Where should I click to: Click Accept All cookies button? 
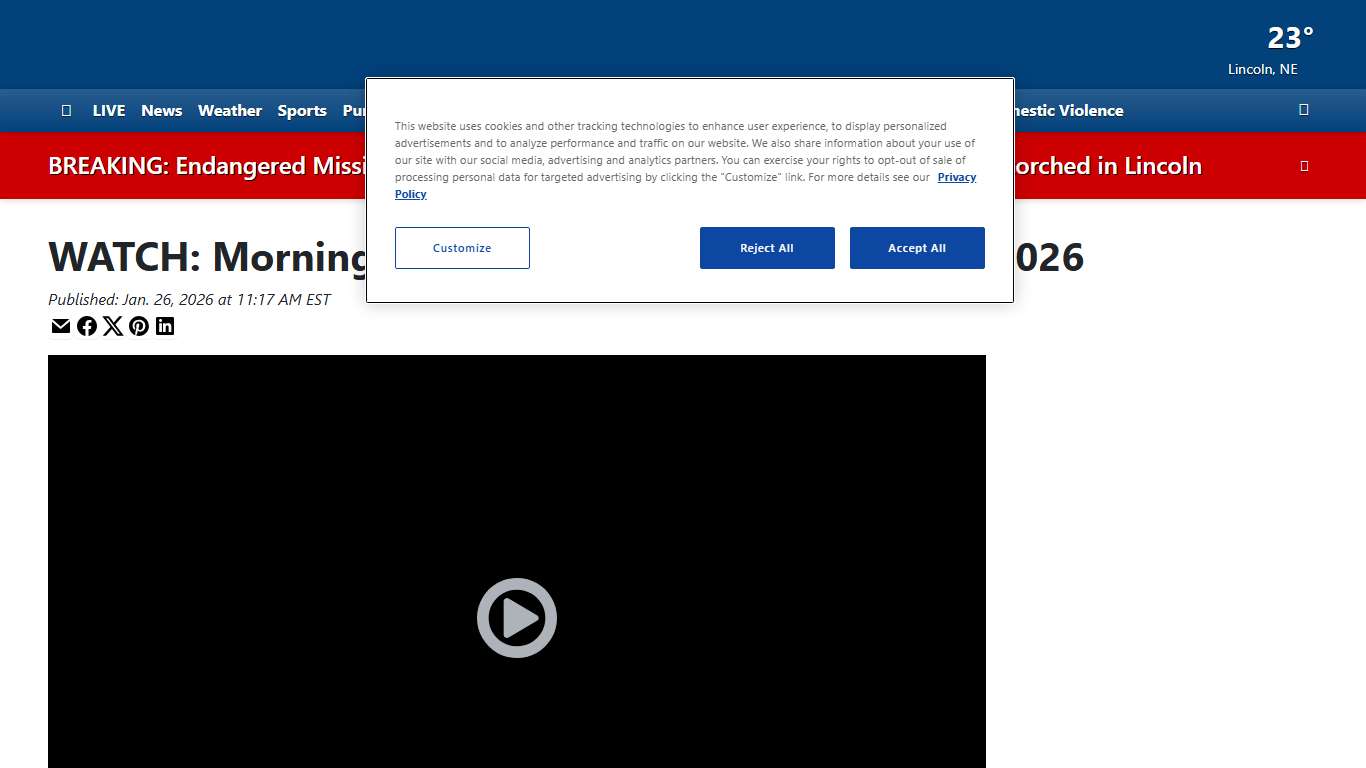917,248
